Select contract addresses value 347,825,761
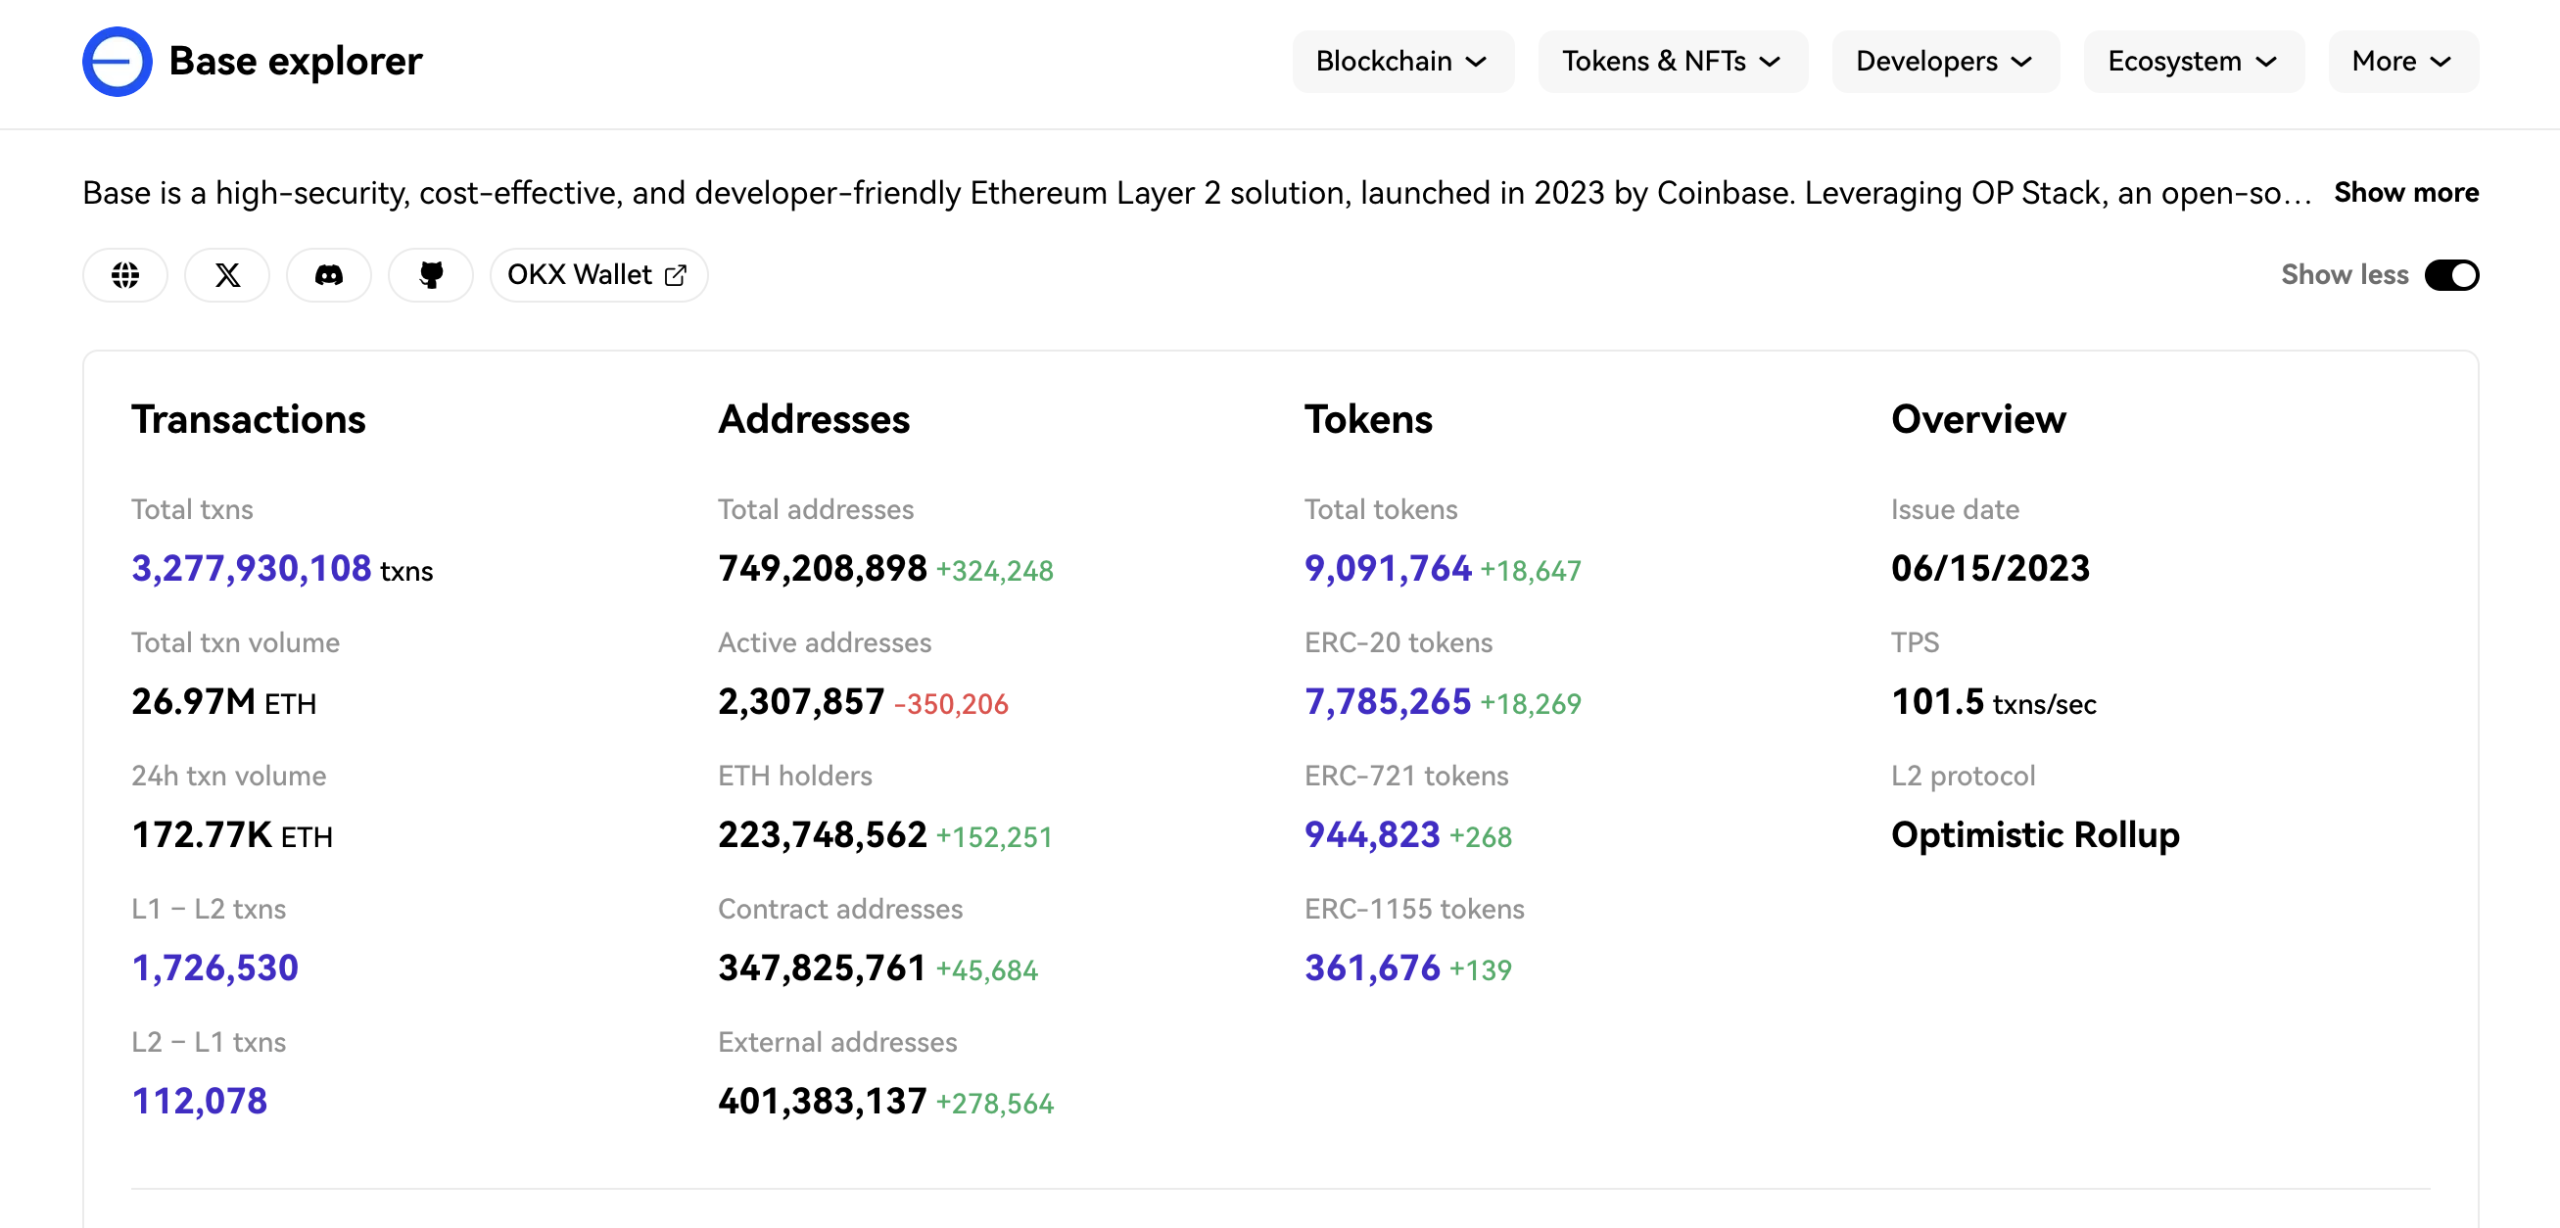This screenshot has width=2560, height=1228. coord(822,967)
